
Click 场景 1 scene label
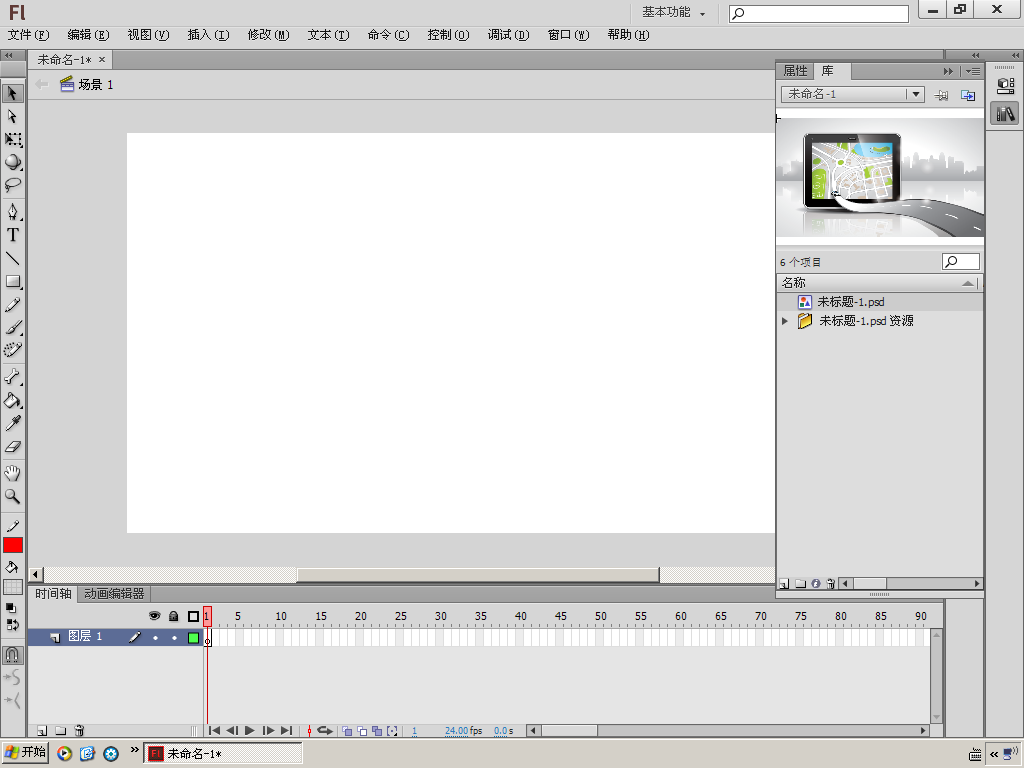[x=96, y=84]
